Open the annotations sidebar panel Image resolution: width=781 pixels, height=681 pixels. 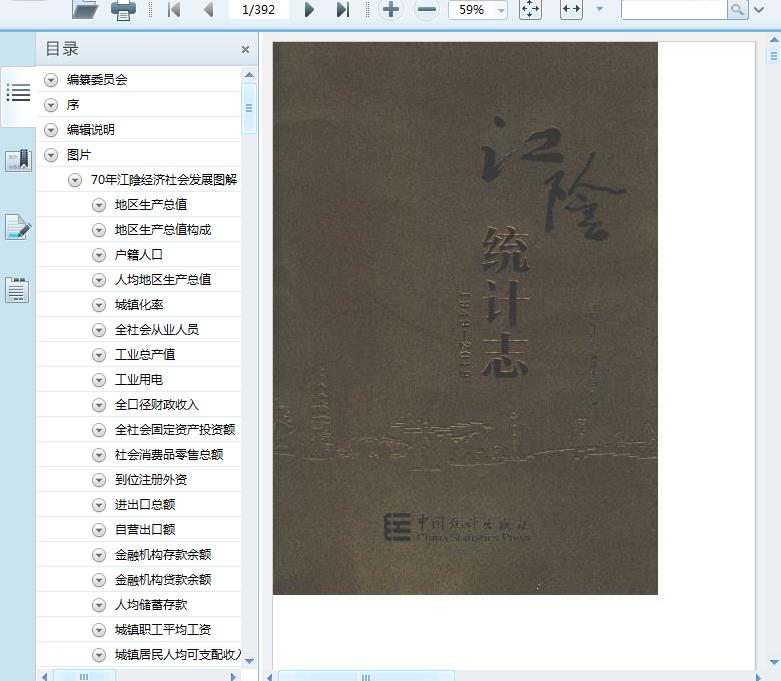tap(18, 227)
